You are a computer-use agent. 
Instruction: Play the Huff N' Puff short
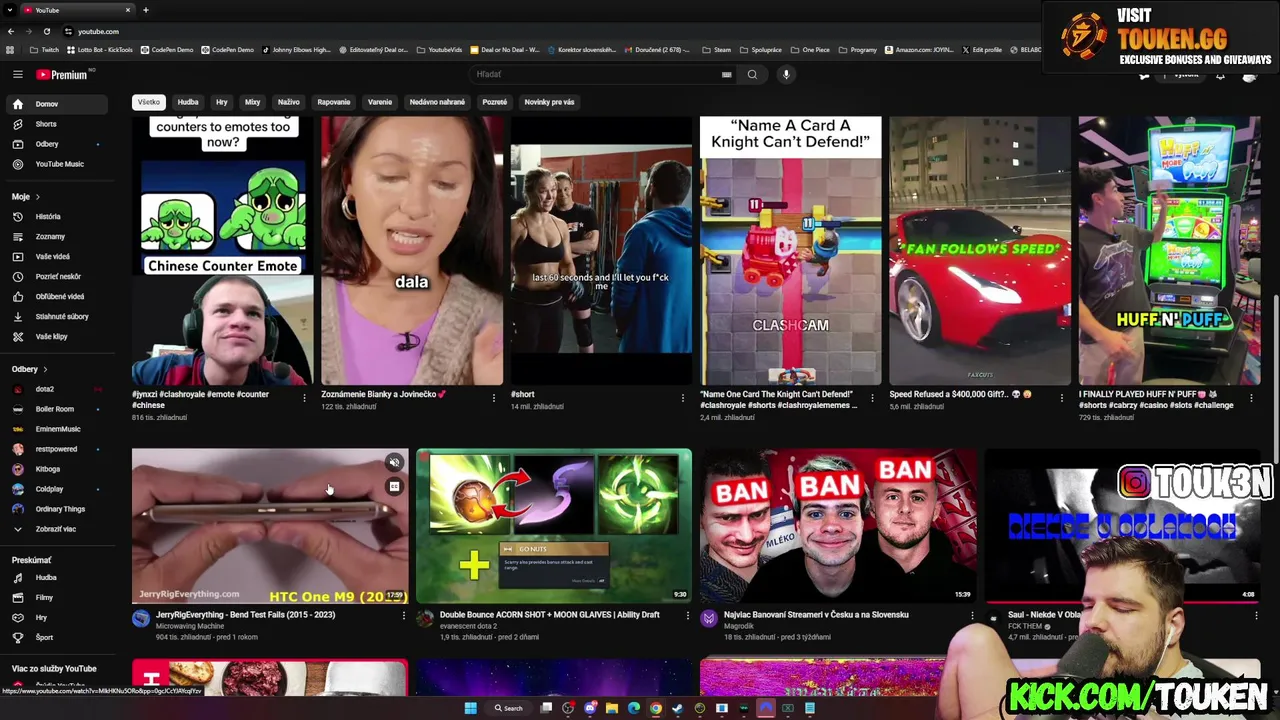pos(1169,250)
